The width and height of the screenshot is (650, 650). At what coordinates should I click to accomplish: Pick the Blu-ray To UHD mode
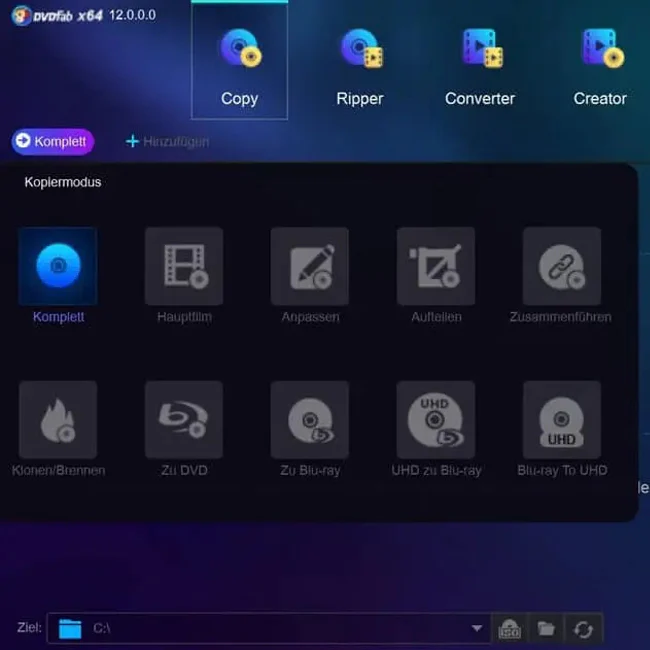tap(561, 419)
